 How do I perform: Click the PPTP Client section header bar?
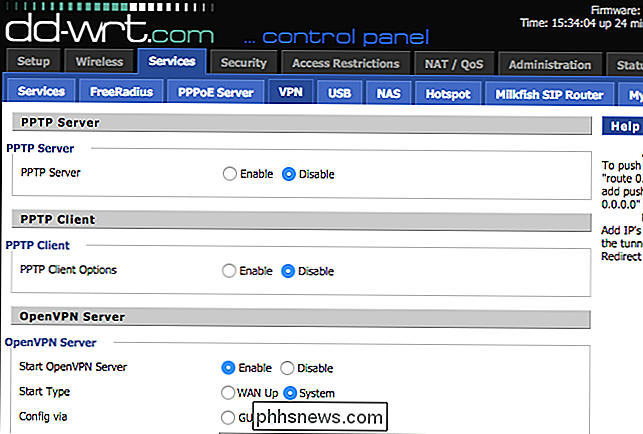coord(301,220)
